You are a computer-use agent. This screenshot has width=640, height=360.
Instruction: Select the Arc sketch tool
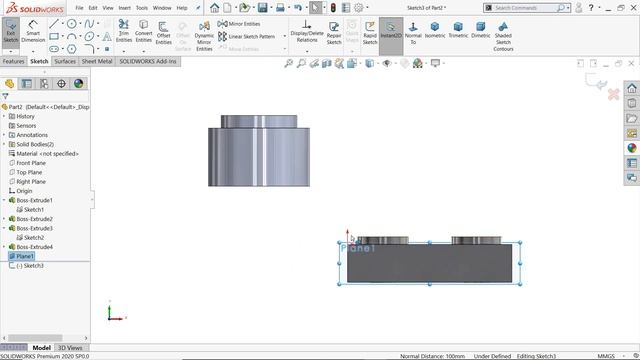click(71, 37)
